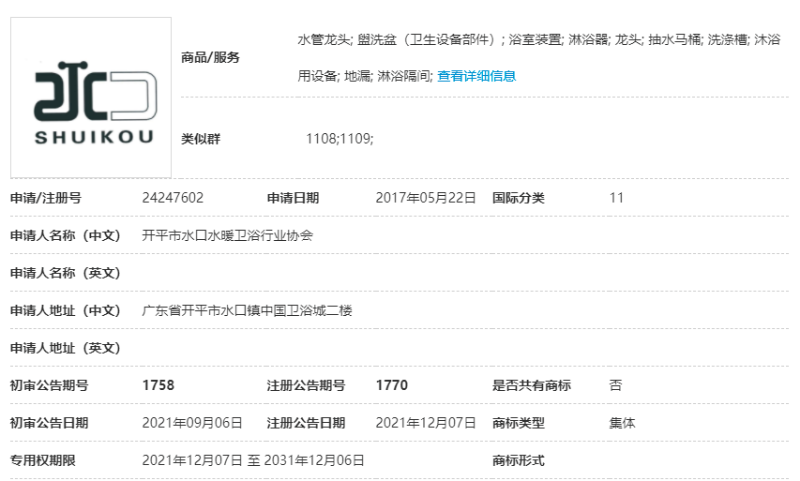Select the registration announcement date 2021年12月07日
The width and height of the screenshot is (800, 481).
425,423
